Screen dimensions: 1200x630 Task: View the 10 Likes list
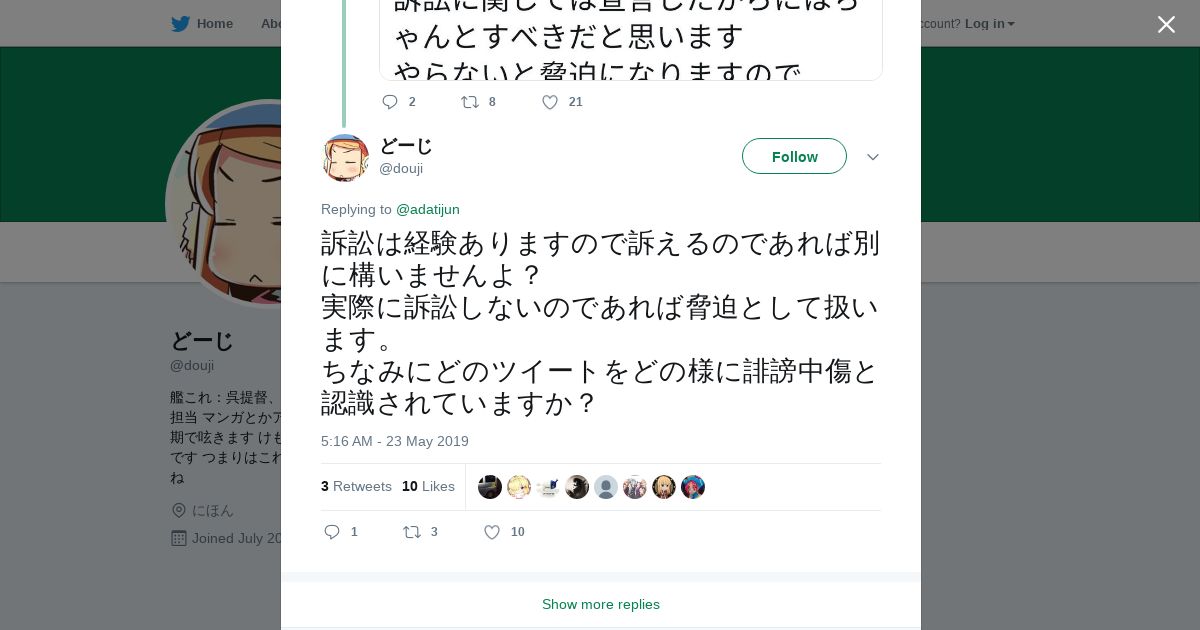click(428, 487)
